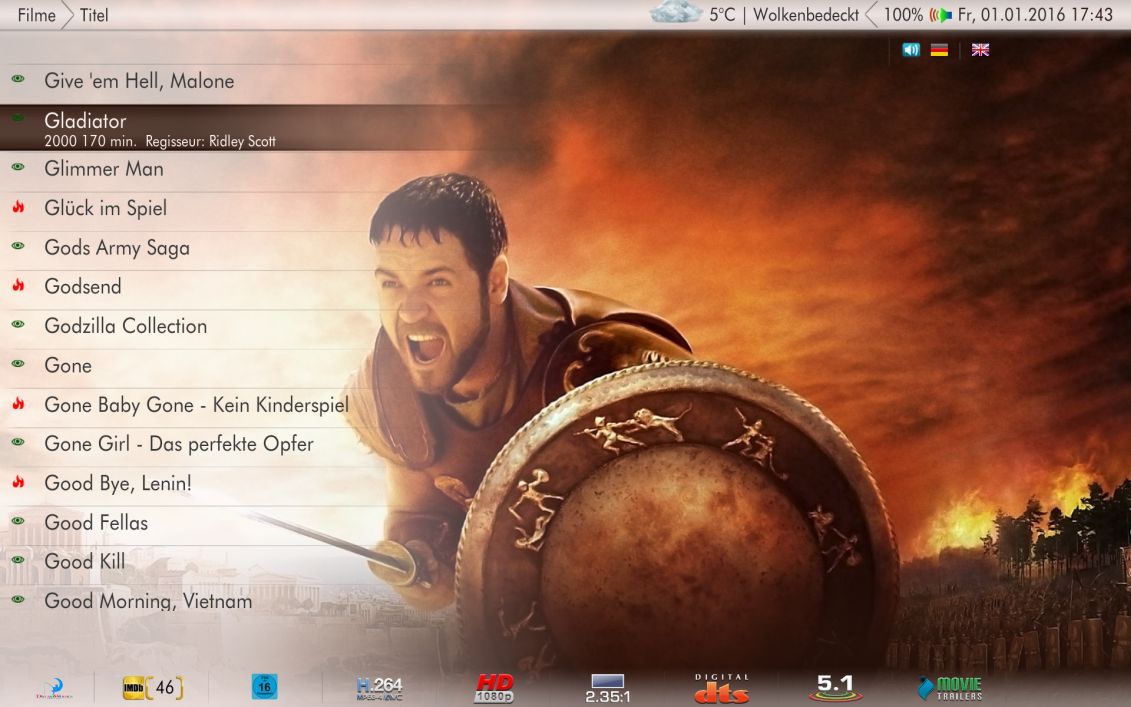Viewport: 1131px width, 707px height.
Task: Select the Good Kill movie
Action: click(x=84, y=561)
